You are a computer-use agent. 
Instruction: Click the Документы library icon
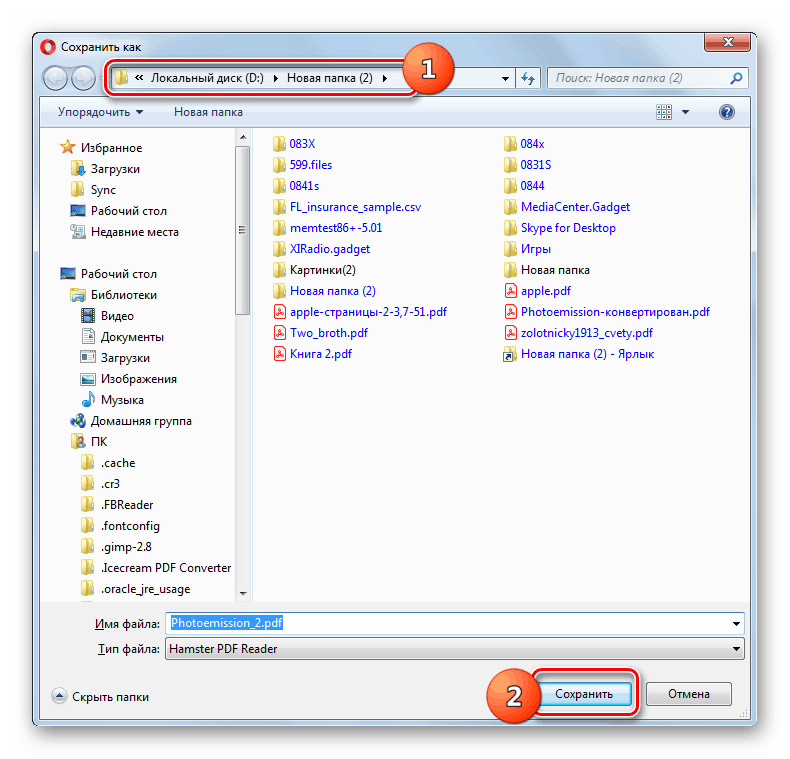click(88, 337)
